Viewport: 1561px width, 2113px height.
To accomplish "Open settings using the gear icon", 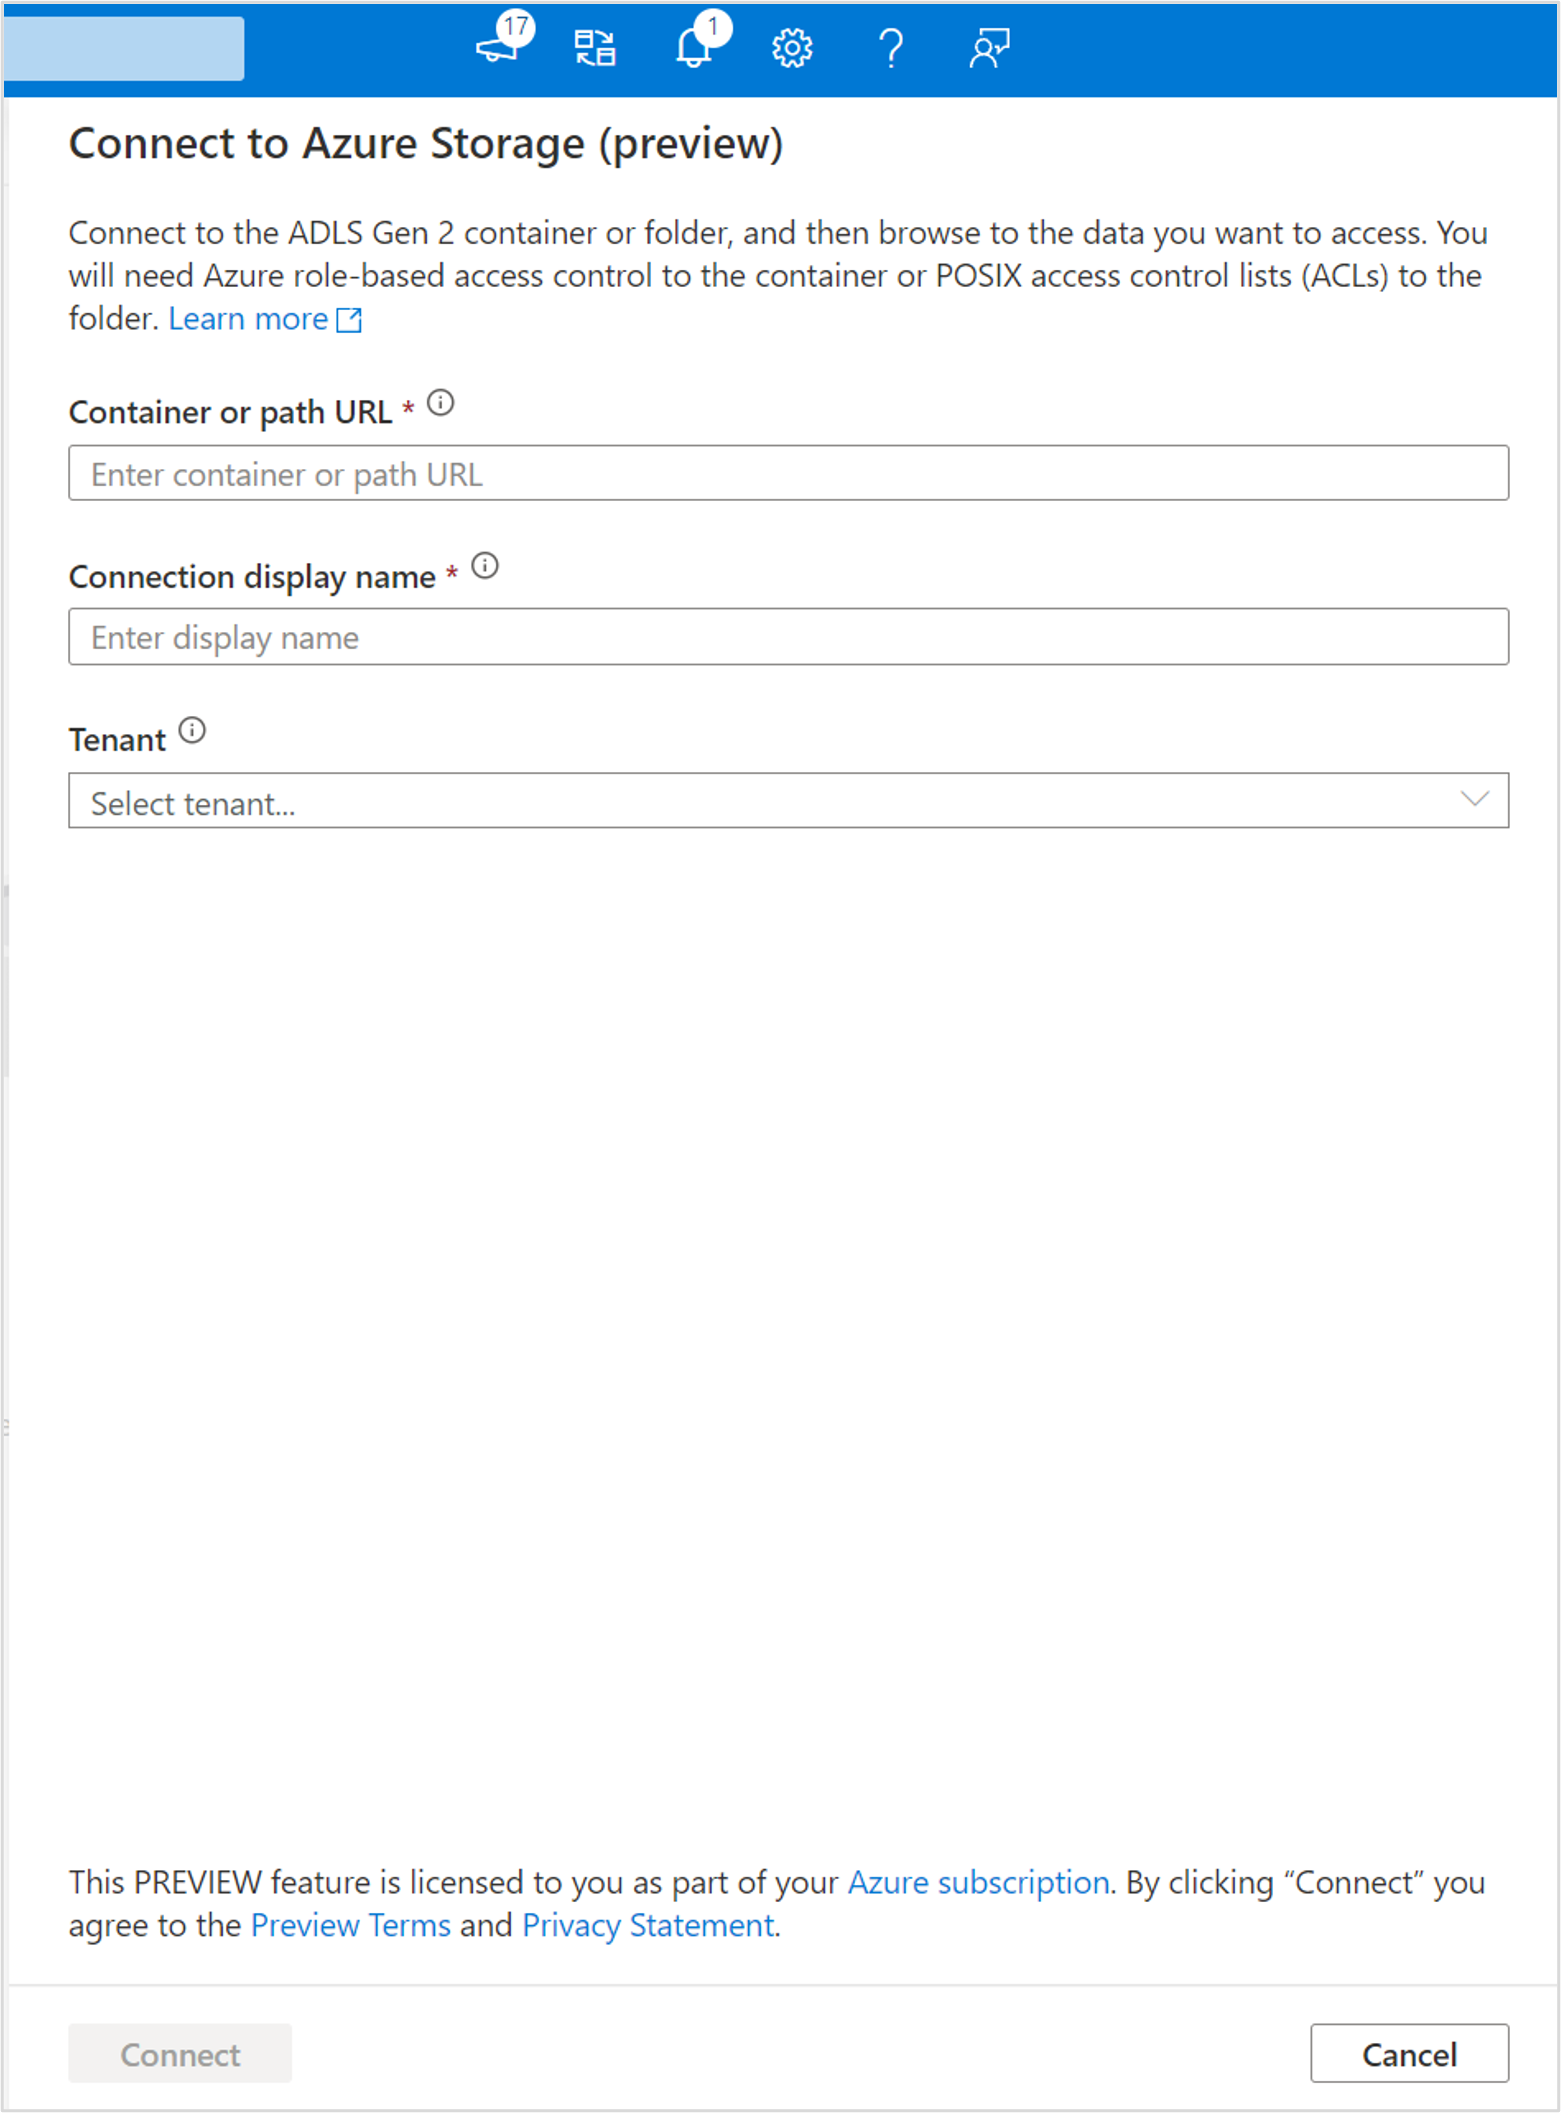I will [791, 47].
